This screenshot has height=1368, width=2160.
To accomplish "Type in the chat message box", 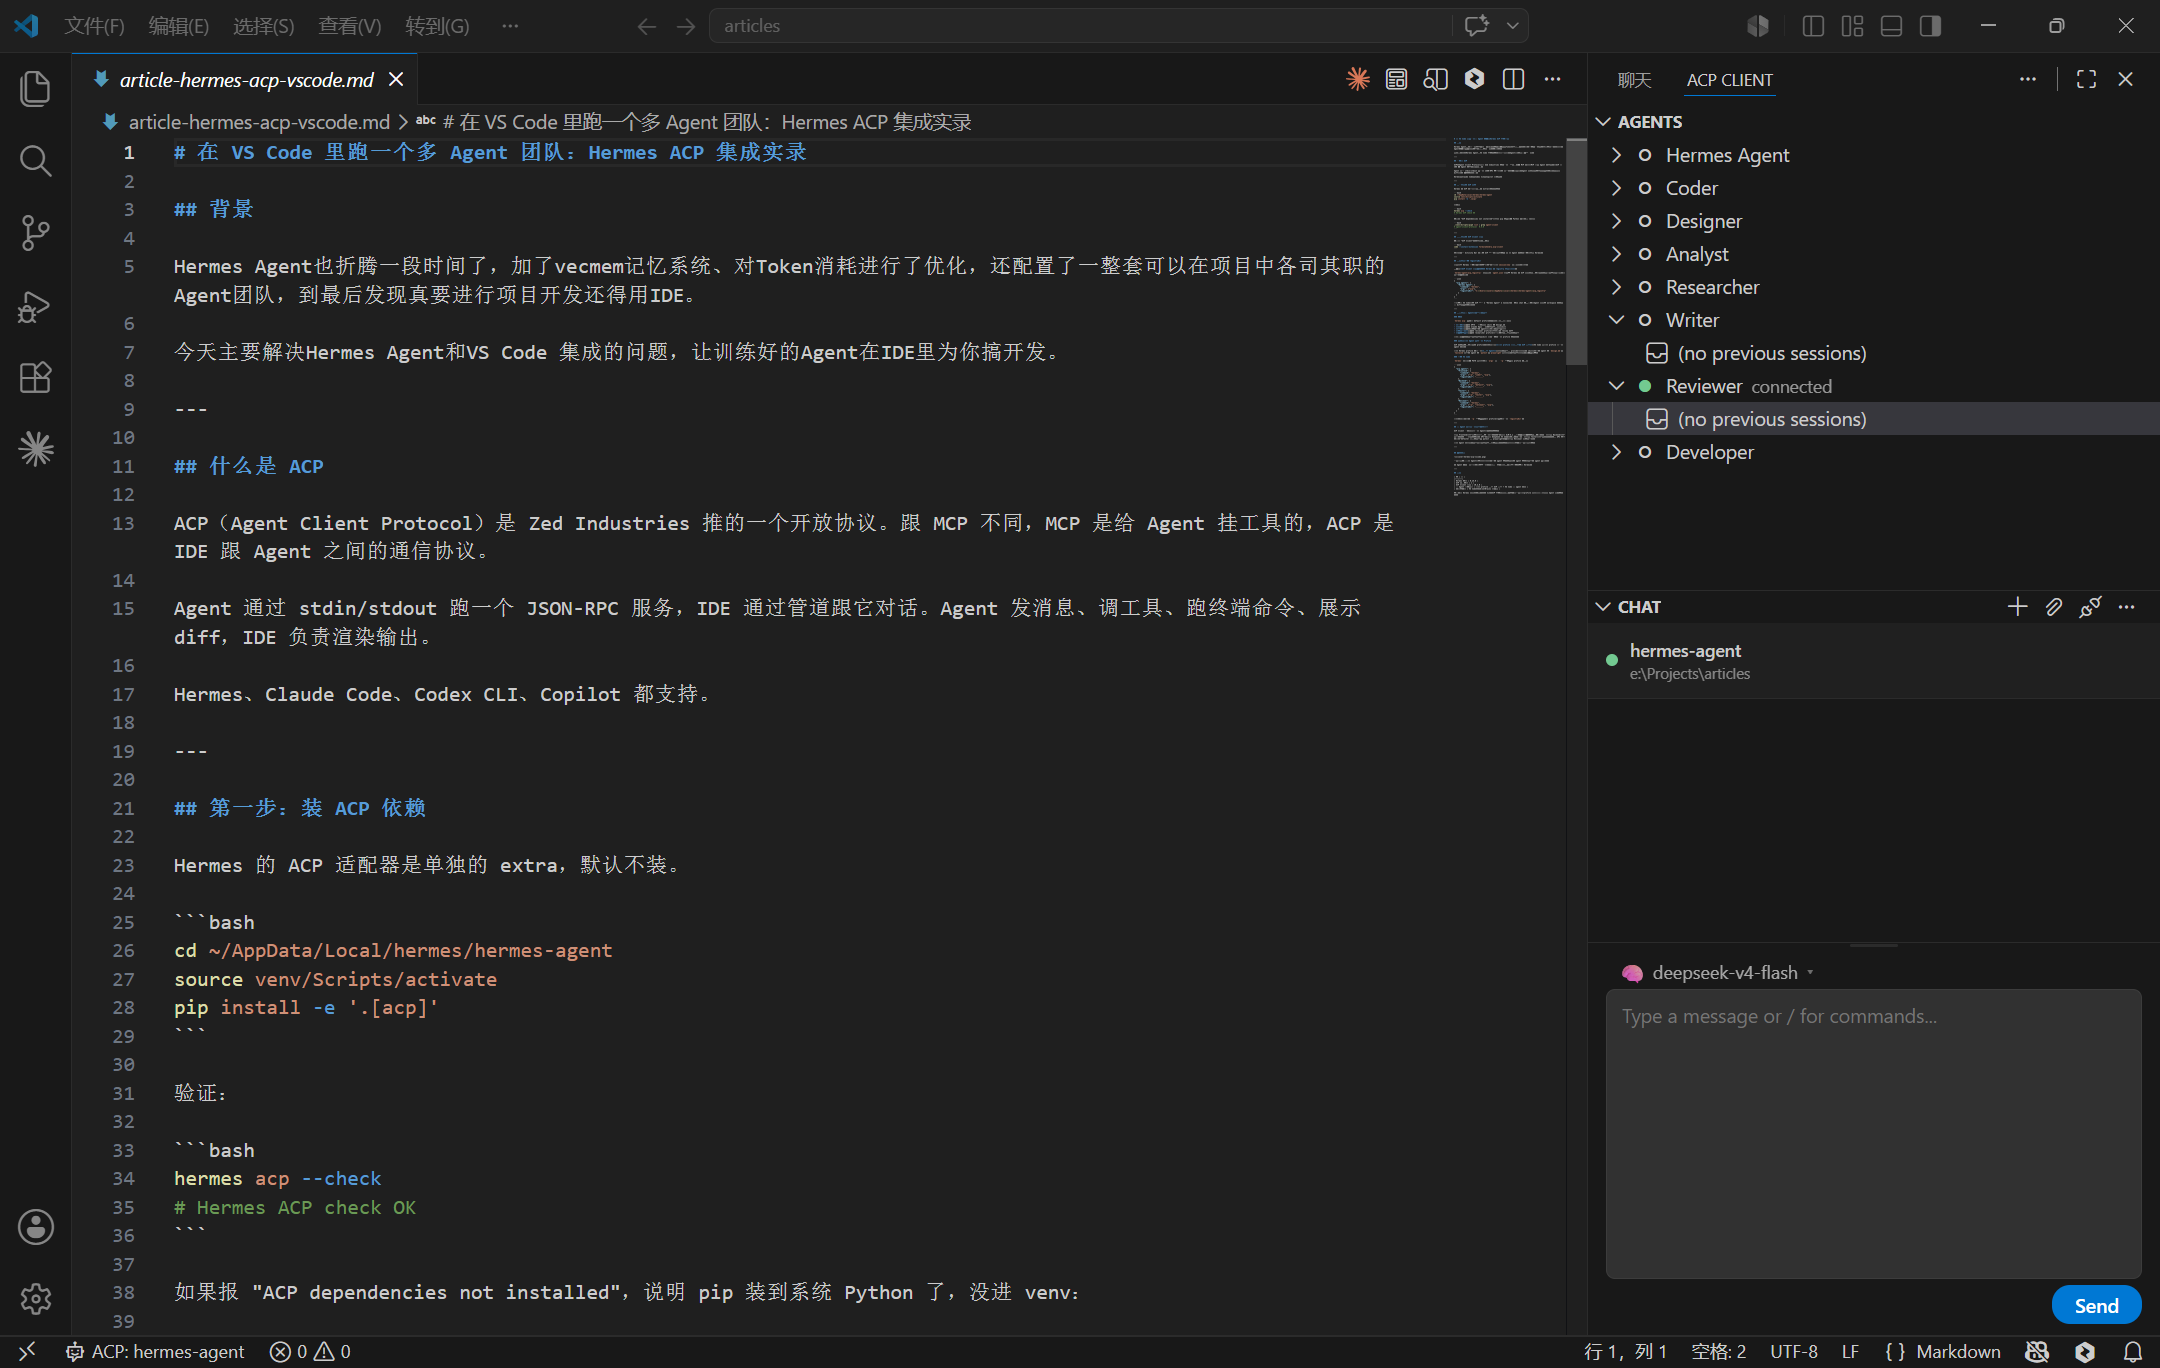I will point(1873,1134).
